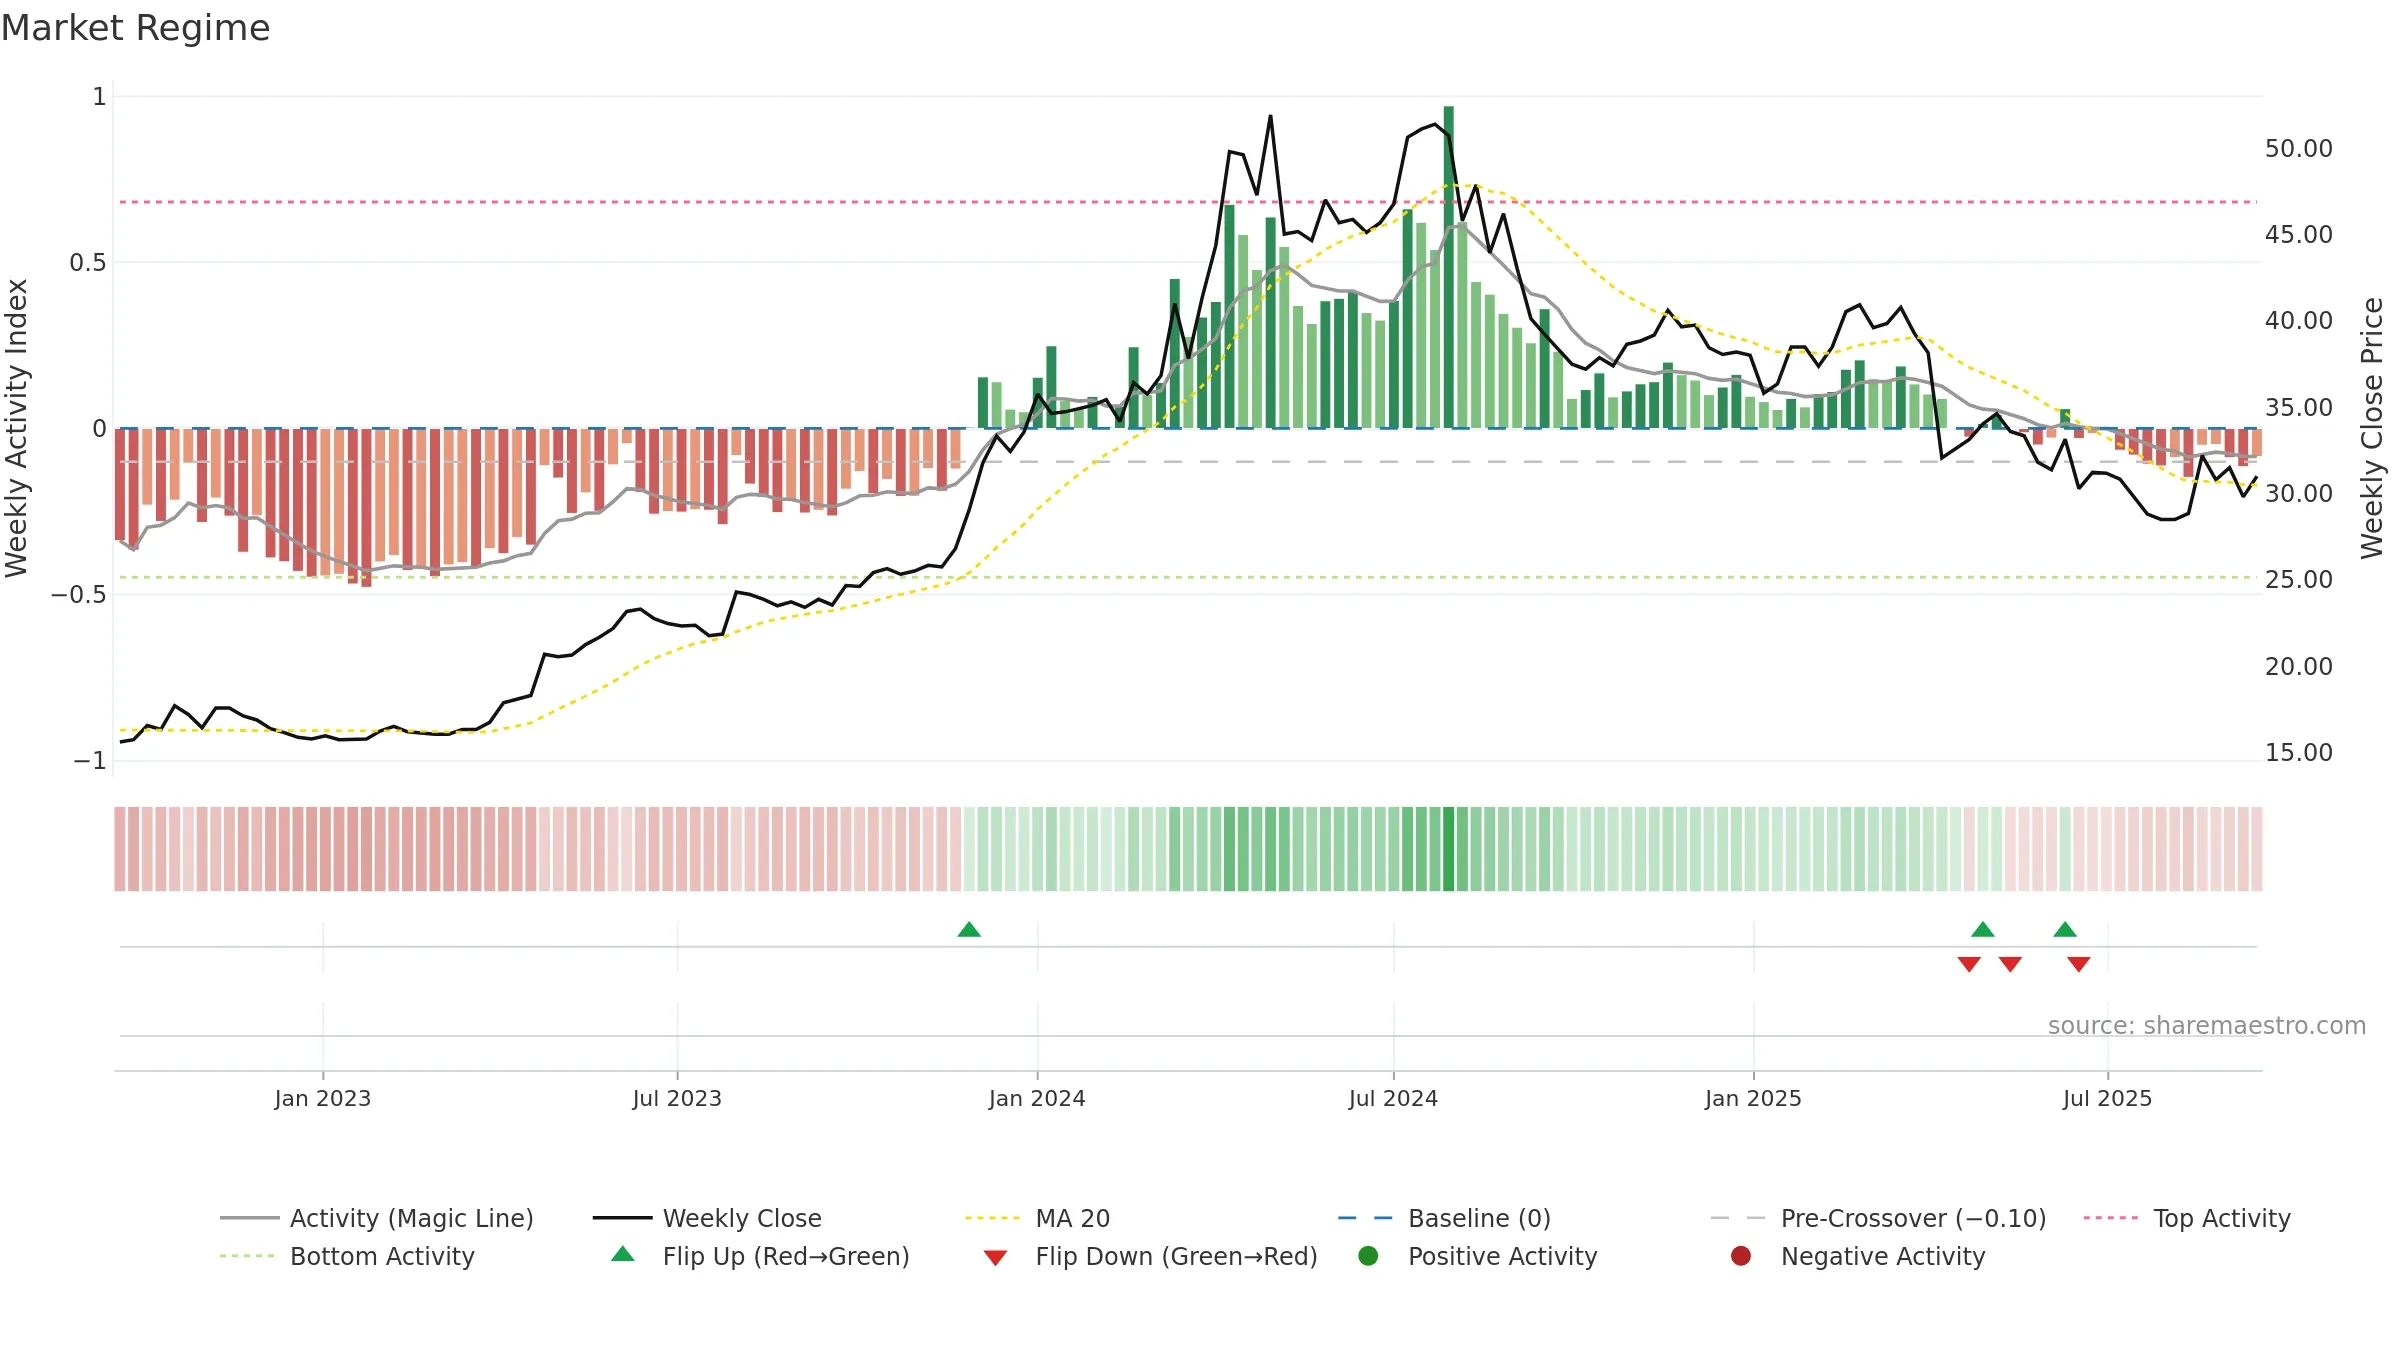Toggle the Weekly Close legend entry
The height and width of the screenshot is (1350, 2400).
click(707, 1218)
